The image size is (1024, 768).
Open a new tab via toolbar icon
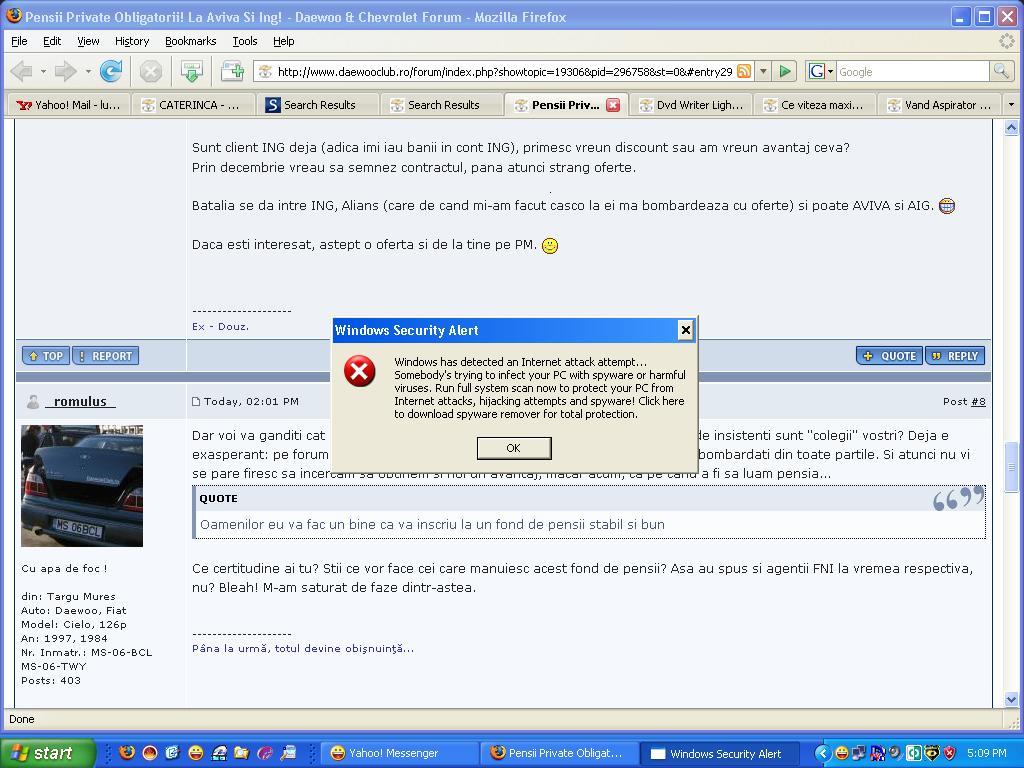click(232, 71)
